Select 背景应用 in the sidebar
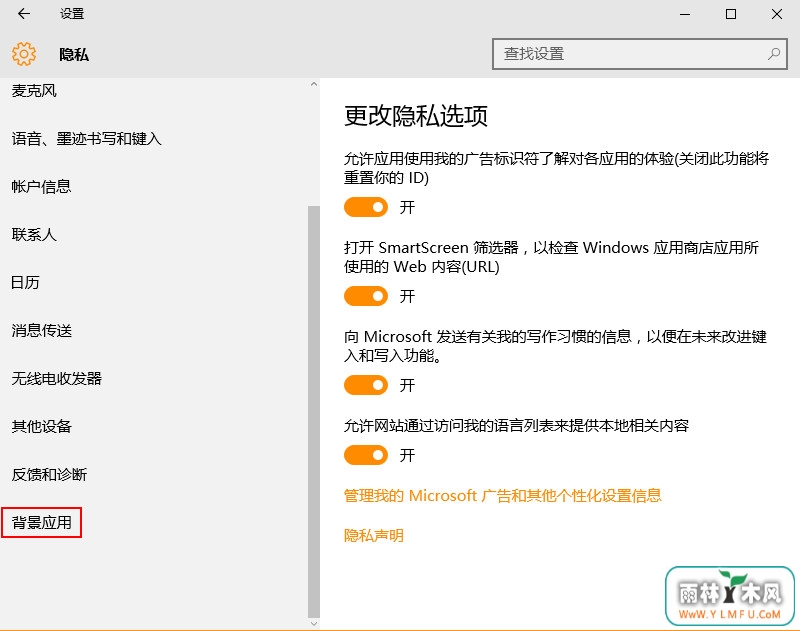This screenshot has height=631, width=800. point(41,522)
